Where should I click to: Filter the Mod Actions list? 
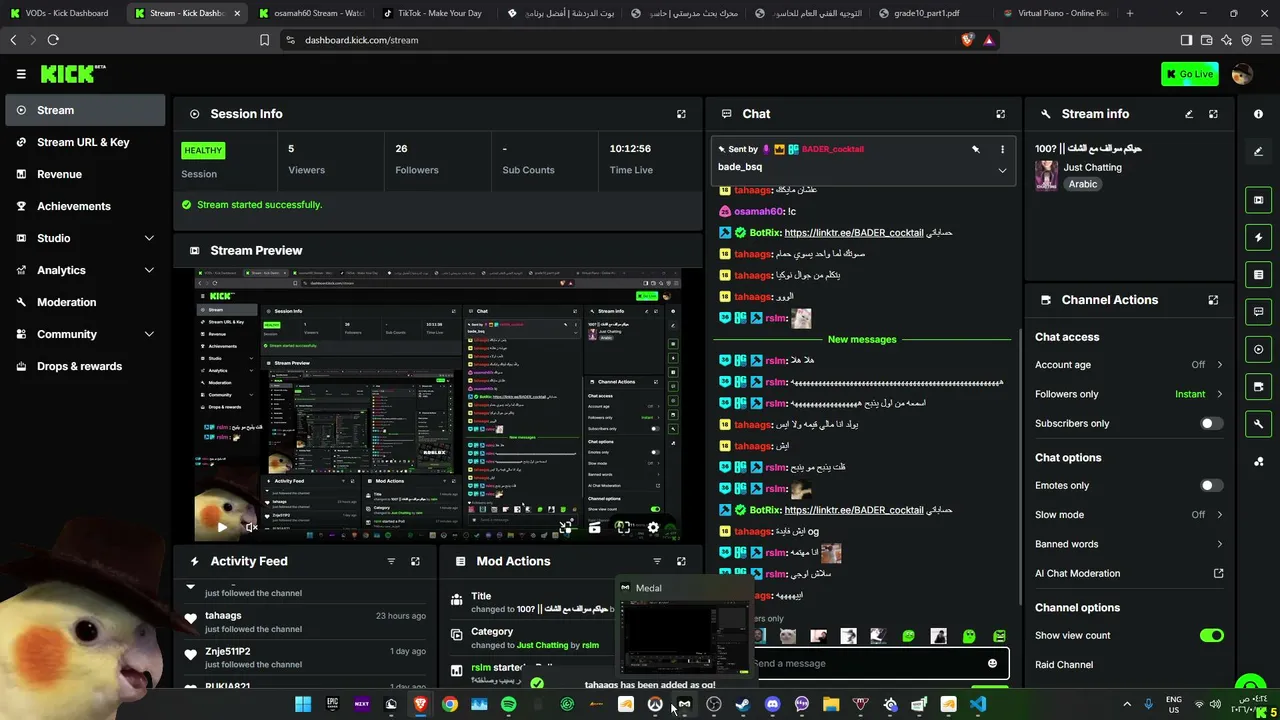tap(657, 562)
